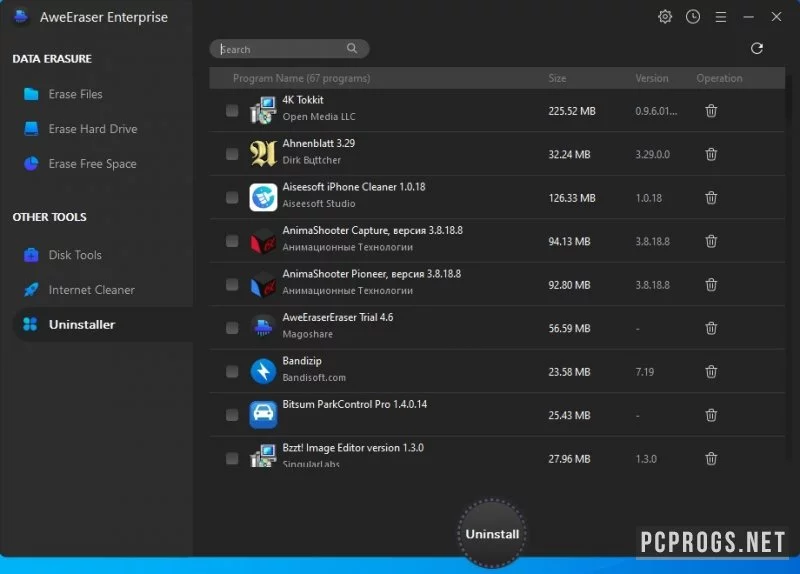The height and width of the screenshot is (574, 800).
Task: Check the Bitsum ParkControl Pro checkbox
Action: pos(232,415)
